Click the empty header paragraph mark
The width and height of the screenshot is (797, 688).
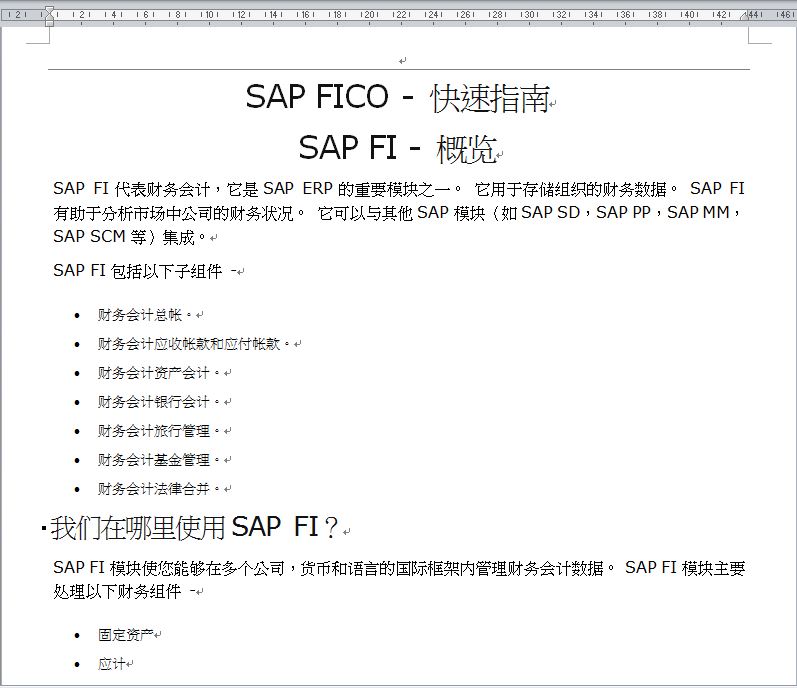coord(403,61)
